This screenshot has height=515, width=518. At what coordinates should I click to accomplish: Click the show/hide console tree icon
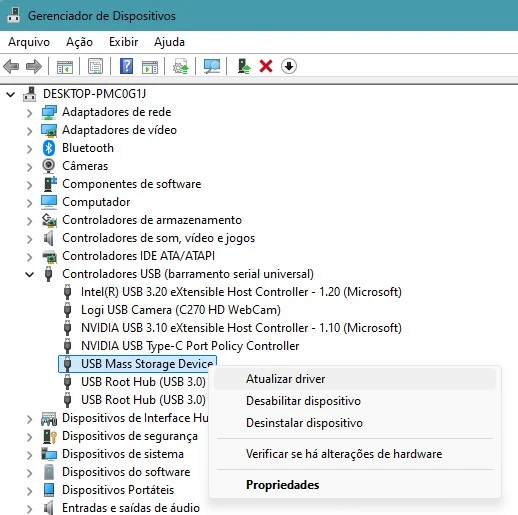(65, 66)
